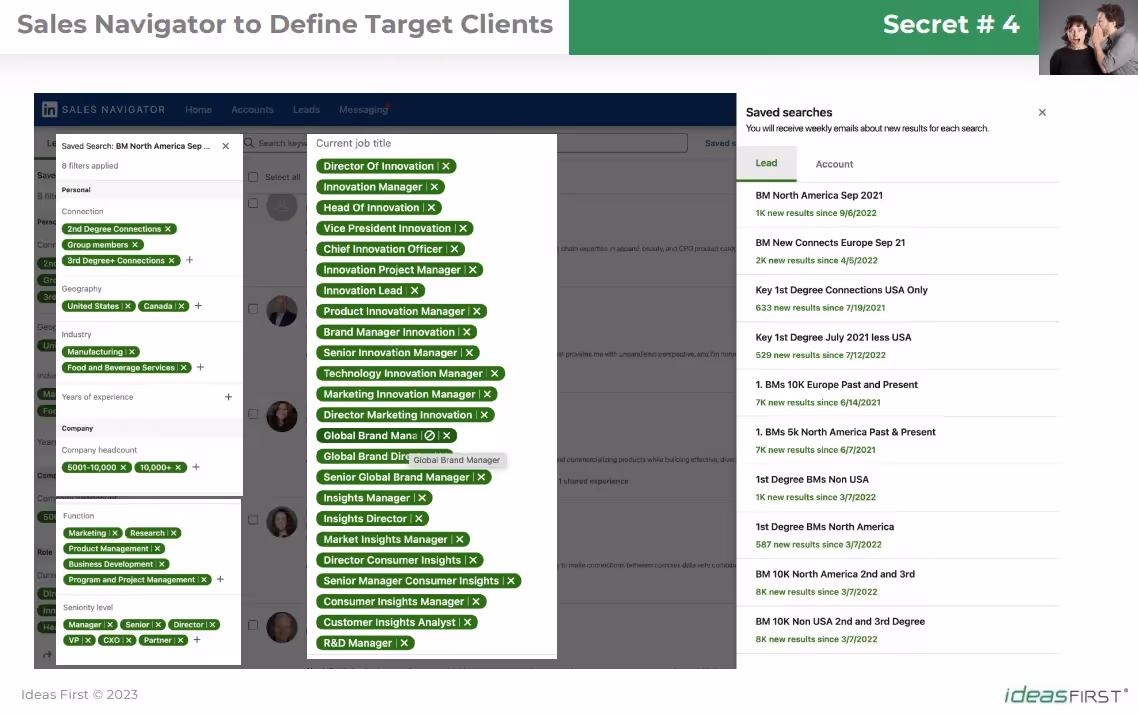Check the fourth lead result checkbox
Screen dimensions: 1138x715
tap(253, 520)
